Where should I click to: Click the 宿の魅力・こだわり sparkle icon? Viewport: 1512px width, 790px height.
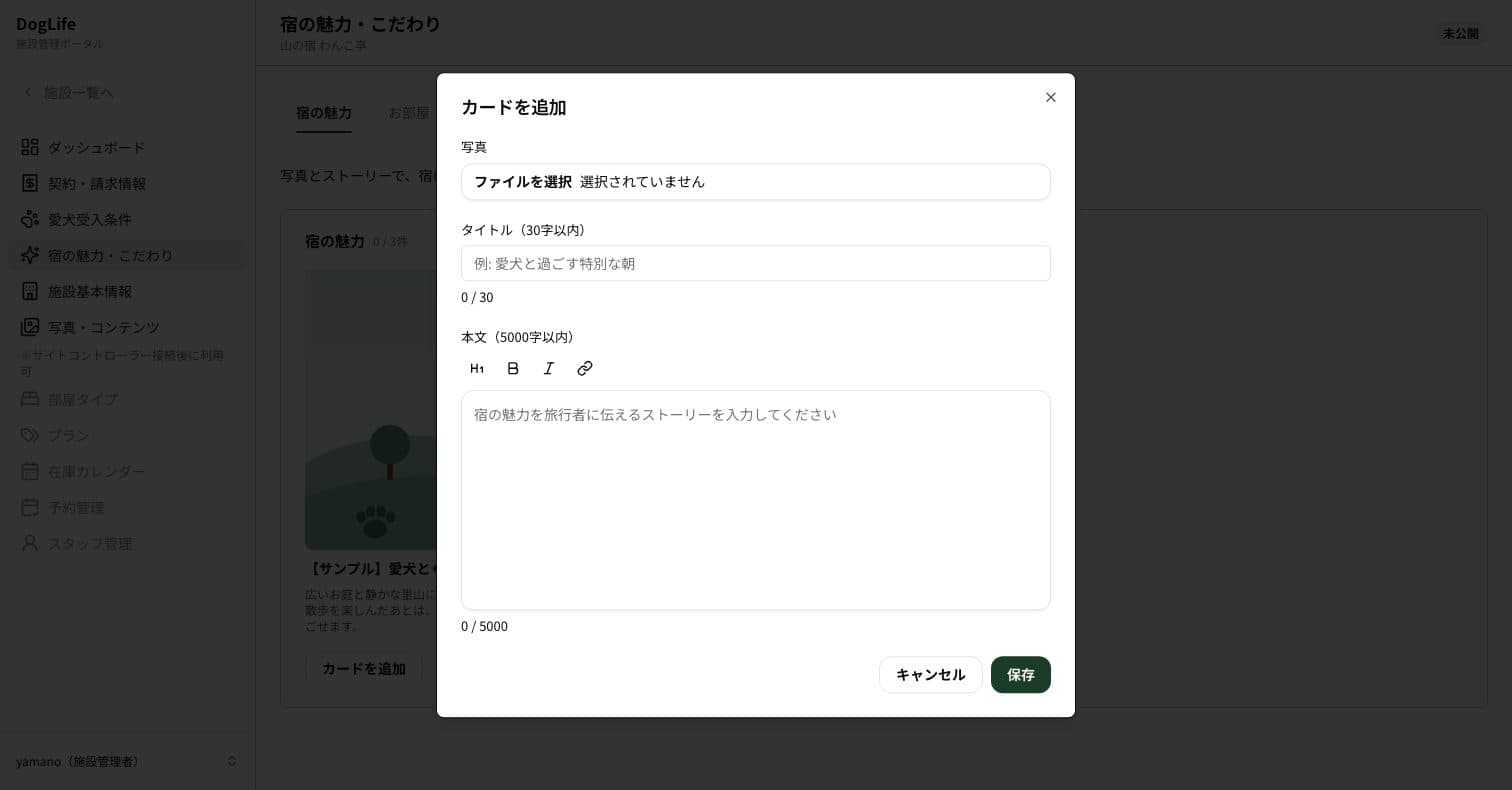[30, 255]
